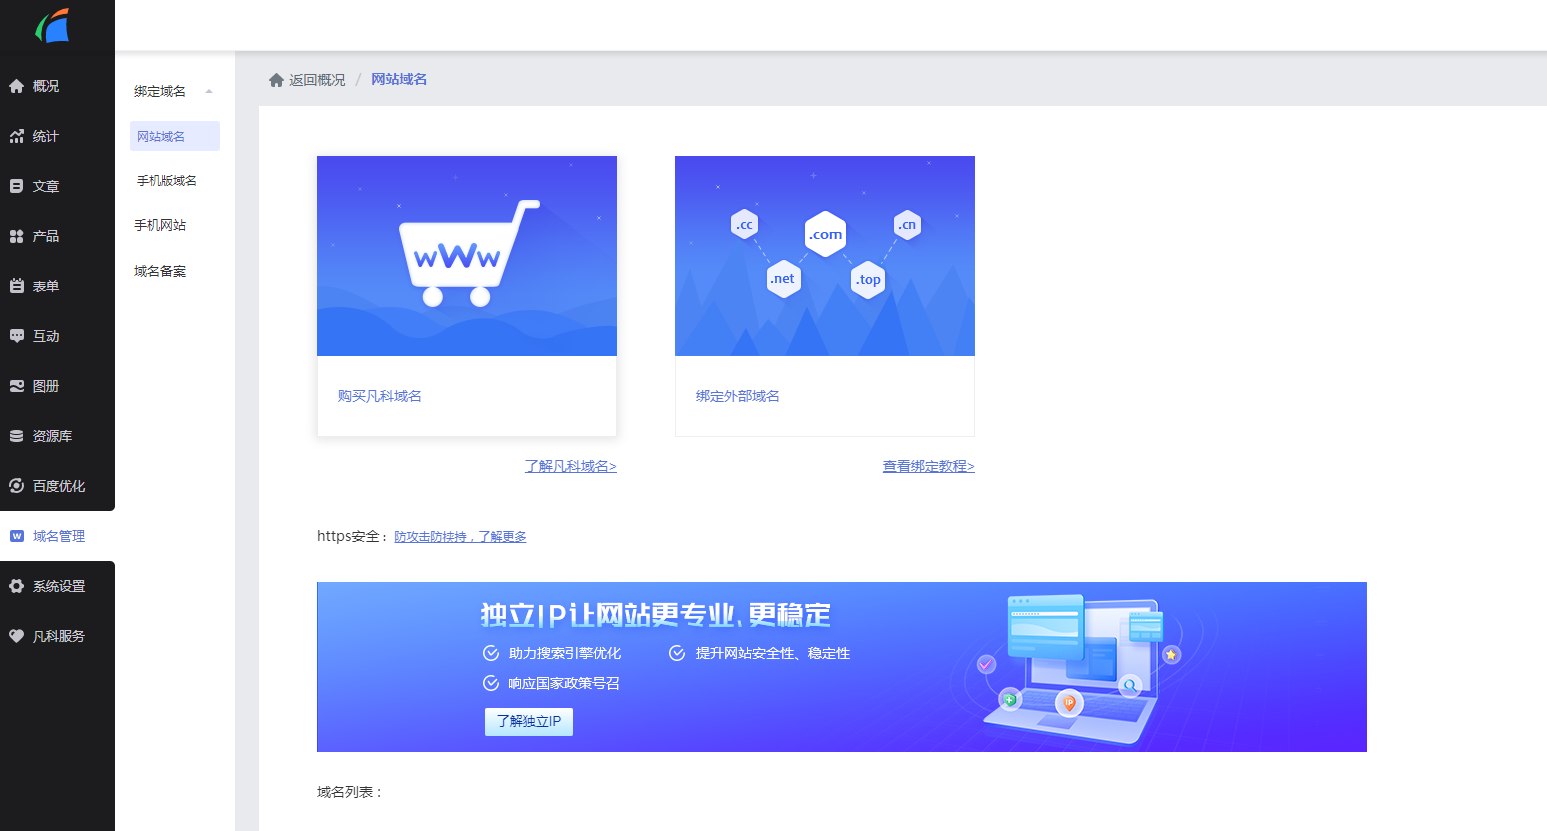Click the 表单 forms icon
This screenshot has height=831, width=1547.
(40, 286)
